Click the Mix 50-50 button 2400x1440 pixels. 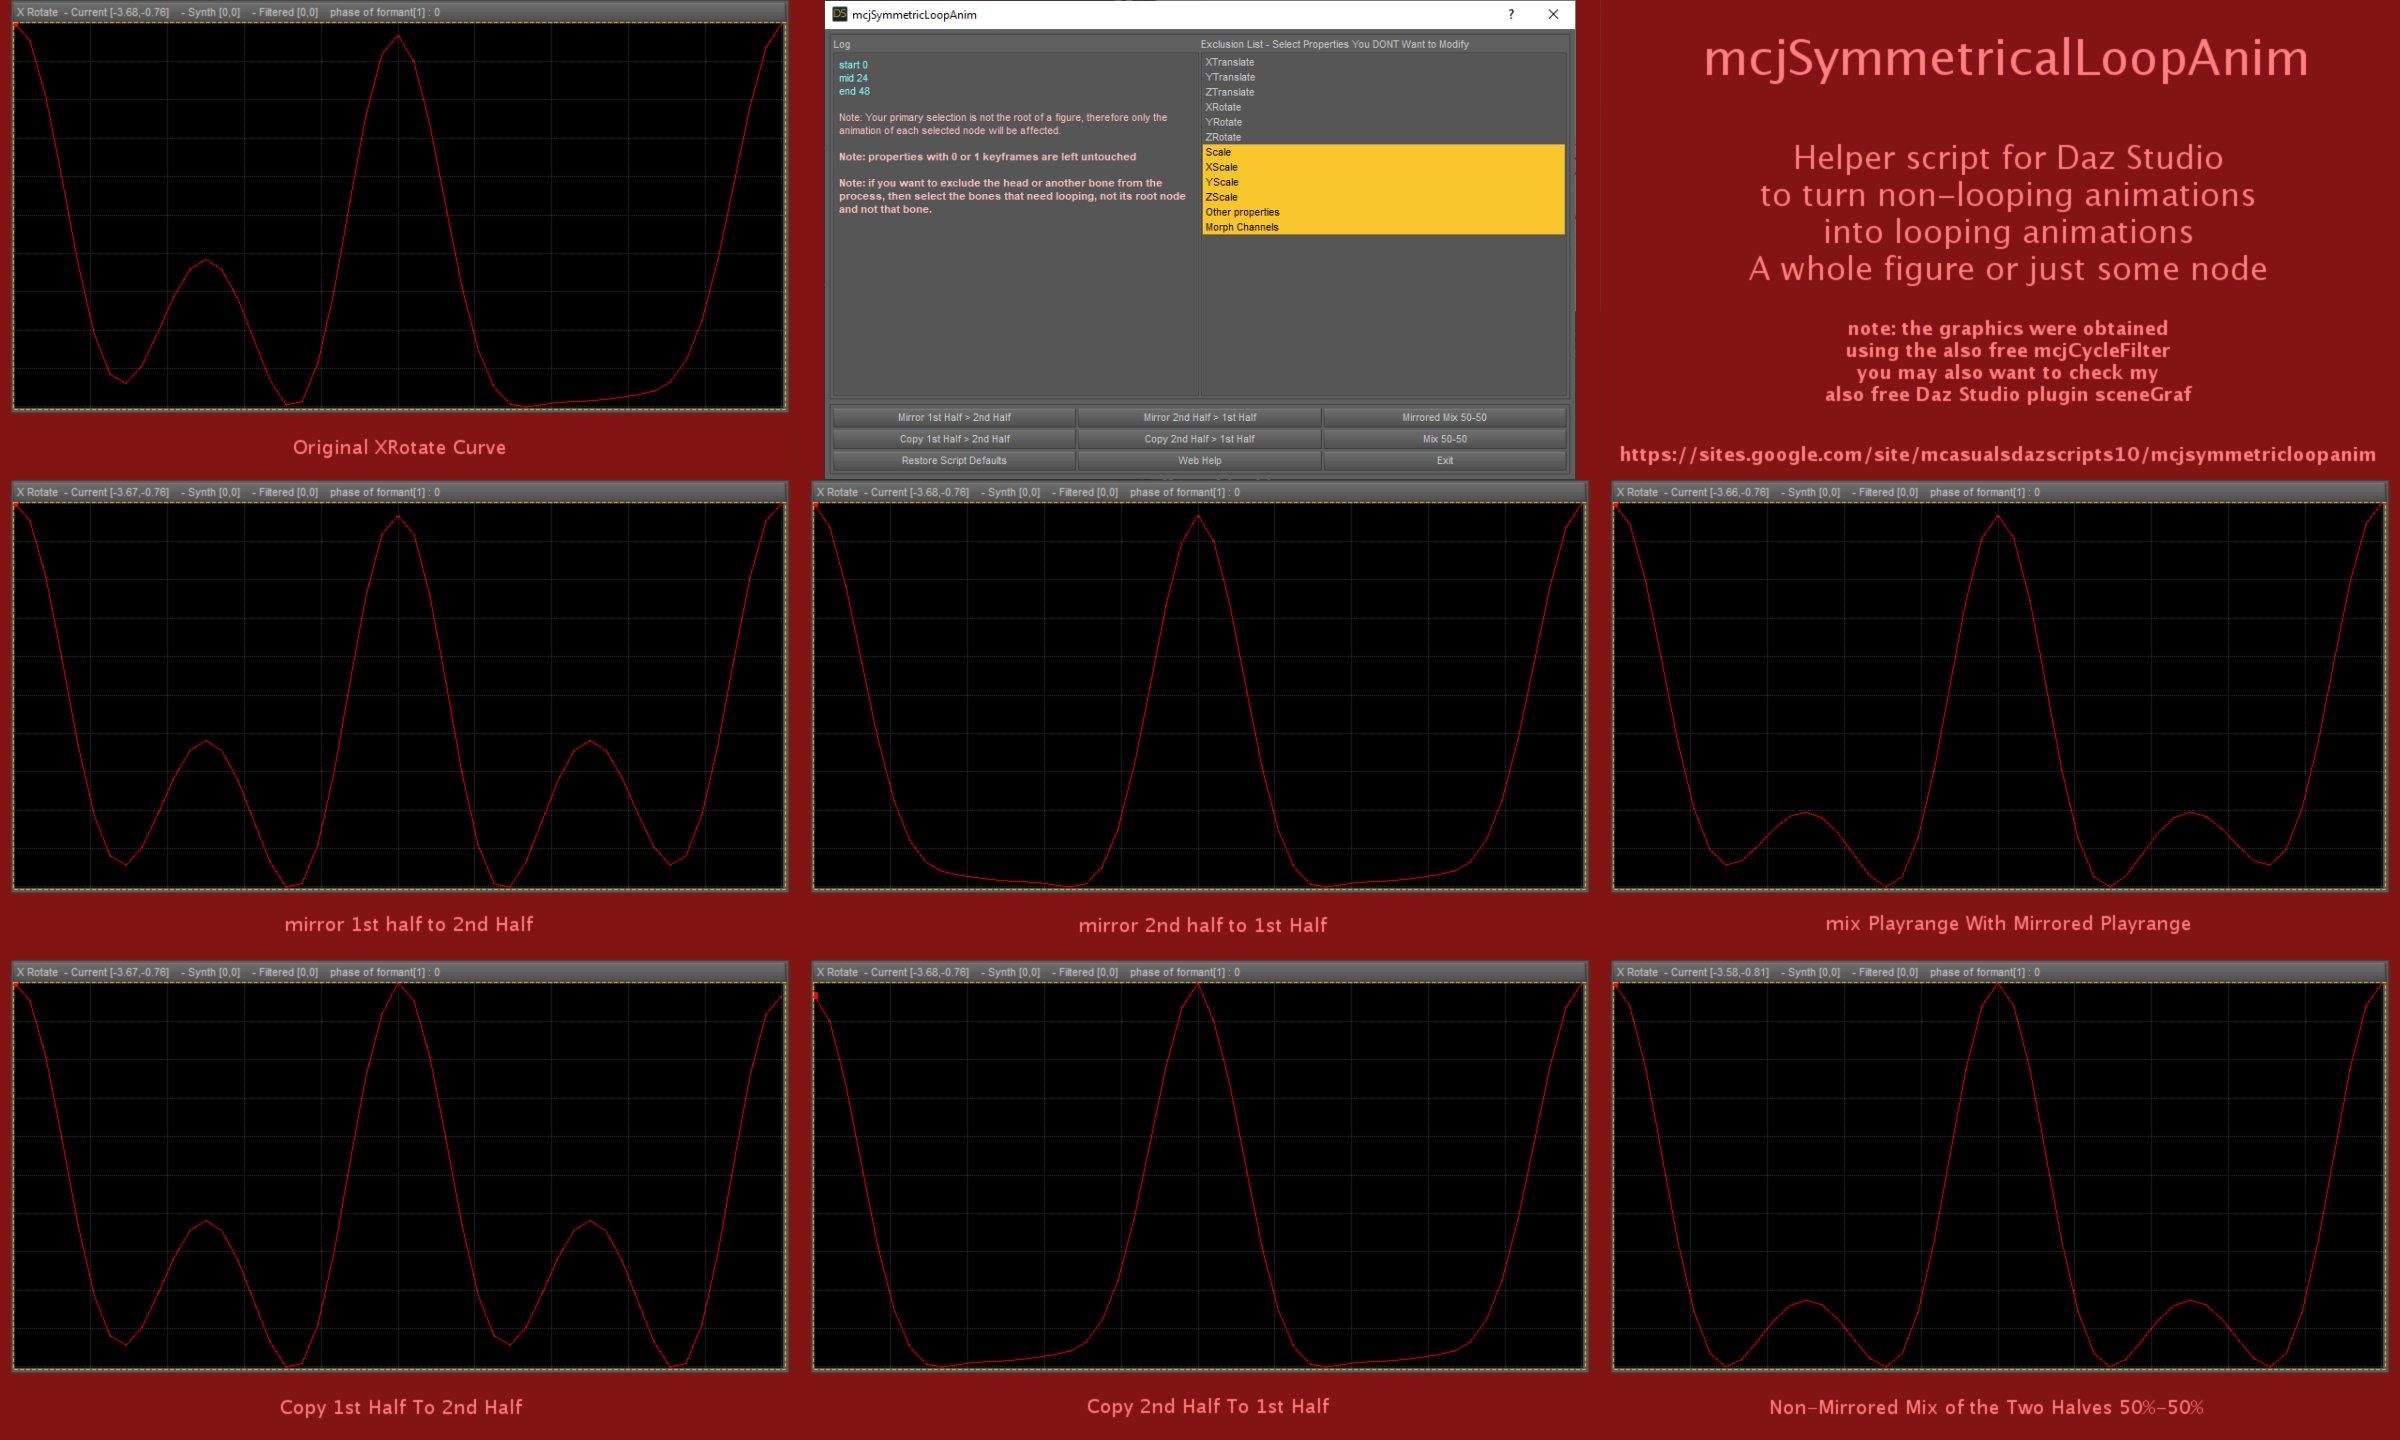click(1444, 439)
